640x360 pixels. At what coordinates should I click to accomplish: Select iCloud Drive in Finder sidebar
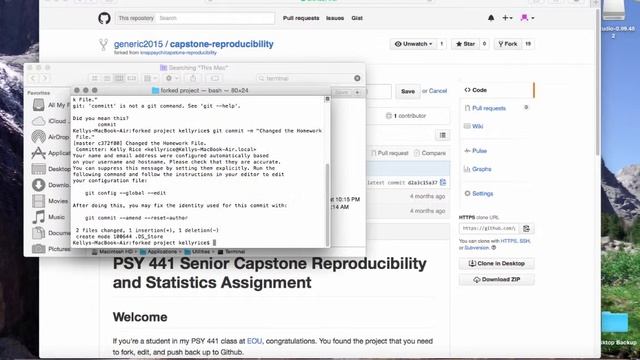tap(50, 121)
